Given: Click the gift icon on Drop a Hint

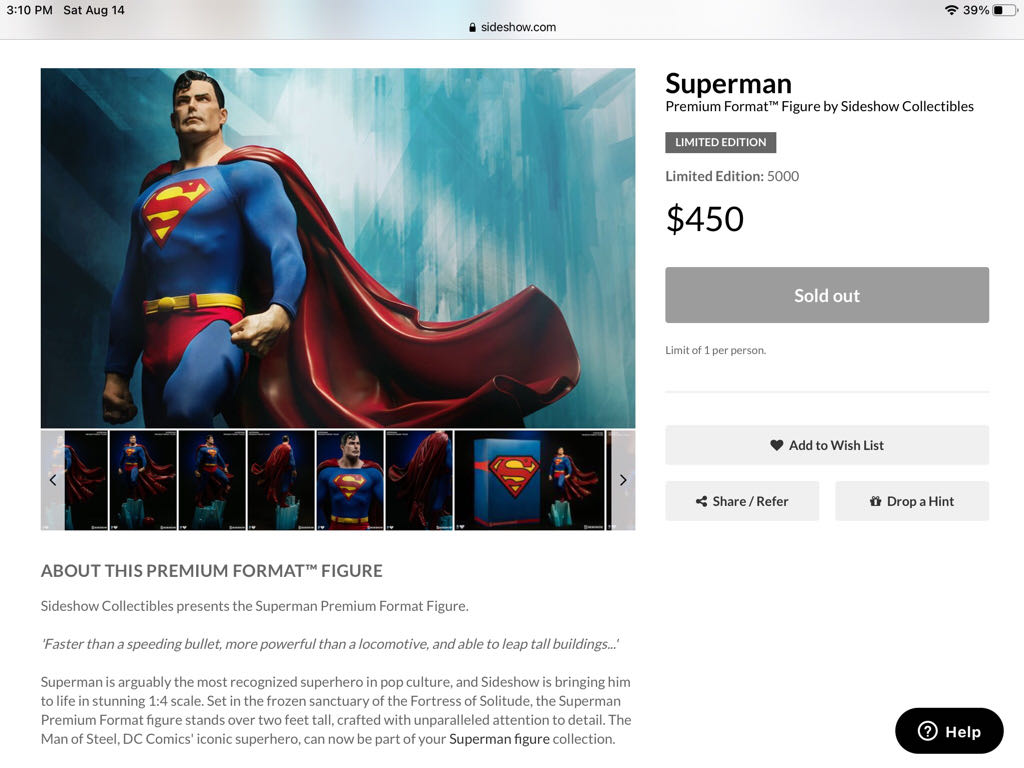Looking at the screenshot, I should pyautogui.click(x=875, y=501).
